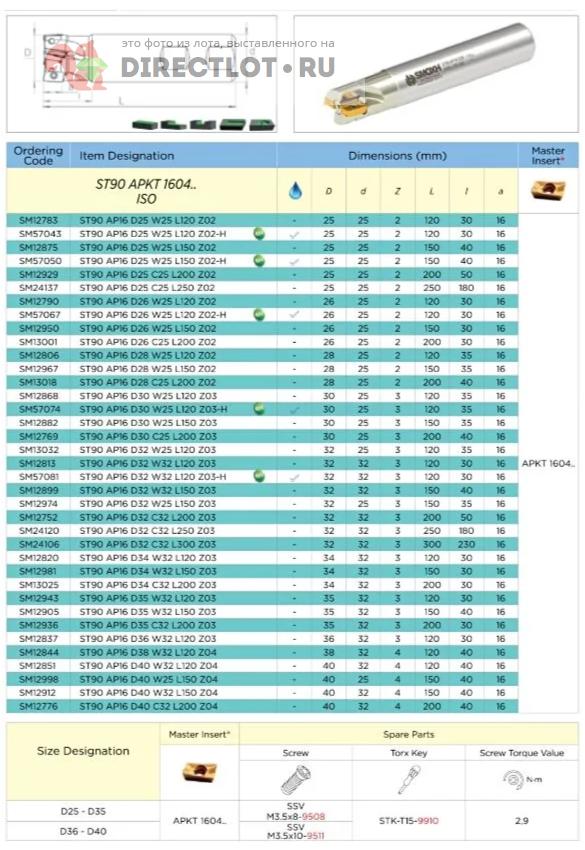The height and width of the screenshot is (850, 585).
Task: Click the blue coolant droplet icon
Action: coord(295,190)
